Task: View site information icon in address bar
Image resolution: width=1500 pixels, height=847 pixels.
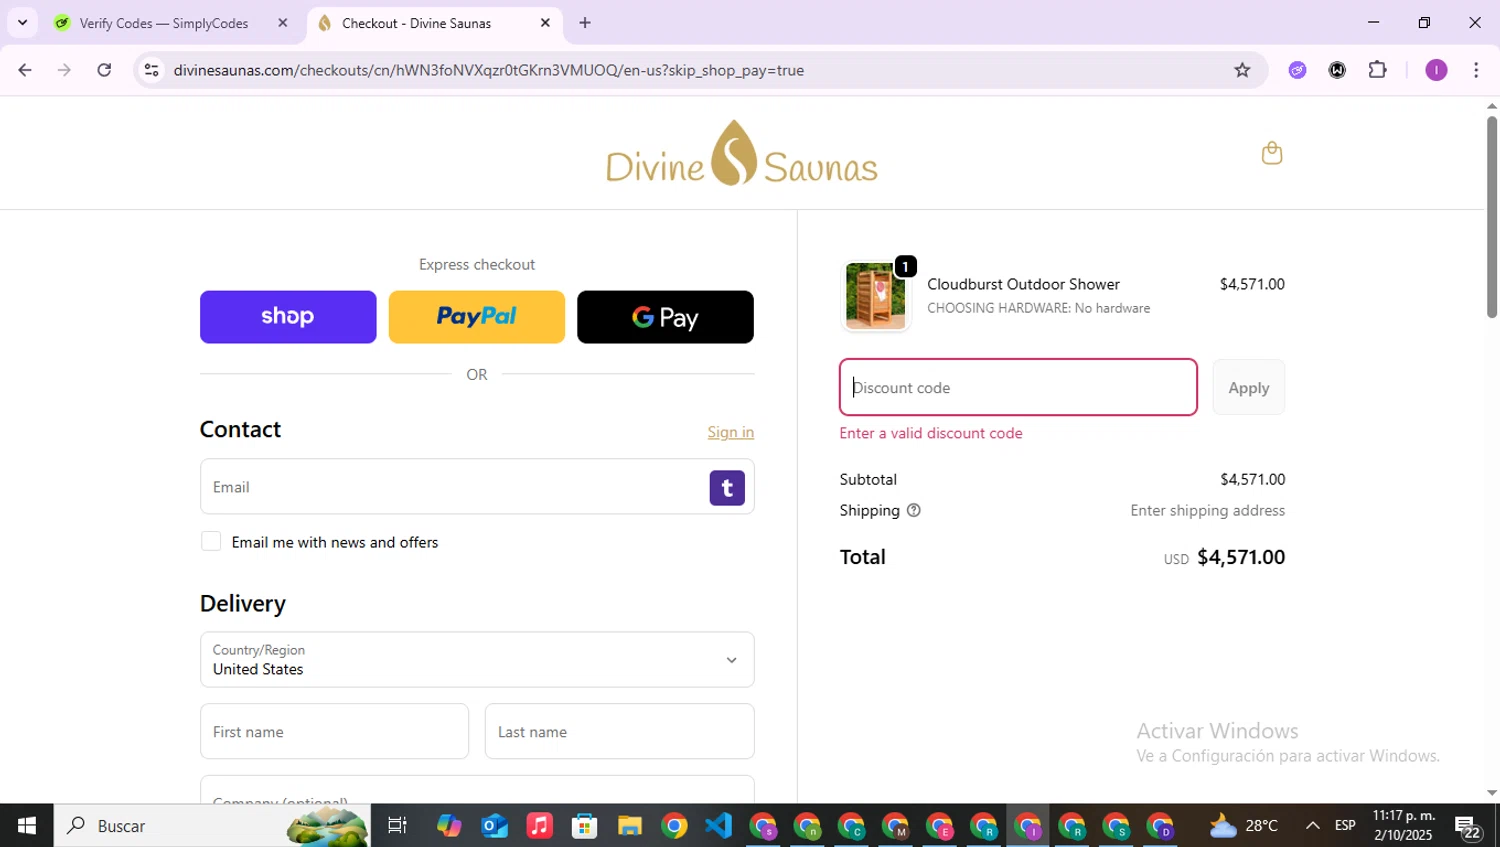Action: [151, 70]
